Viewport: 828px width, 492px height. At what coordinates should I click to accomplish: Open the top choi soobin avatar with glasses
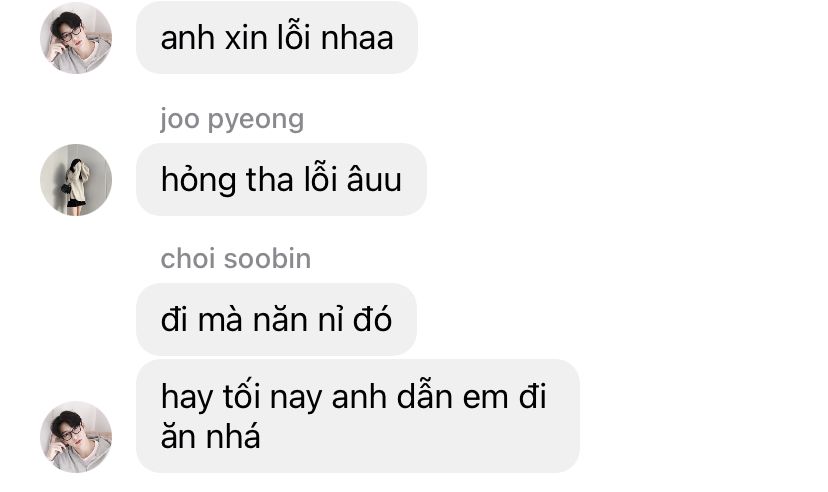(x=76, y=38)
